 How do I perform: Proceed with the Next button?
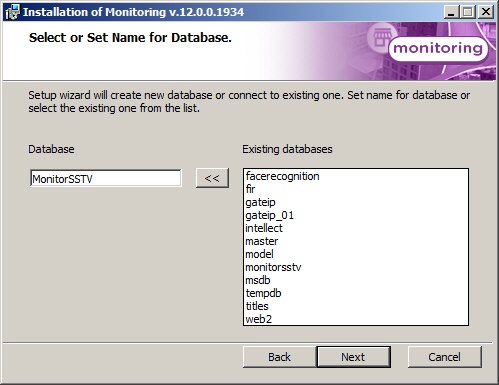tap(353, 357)
